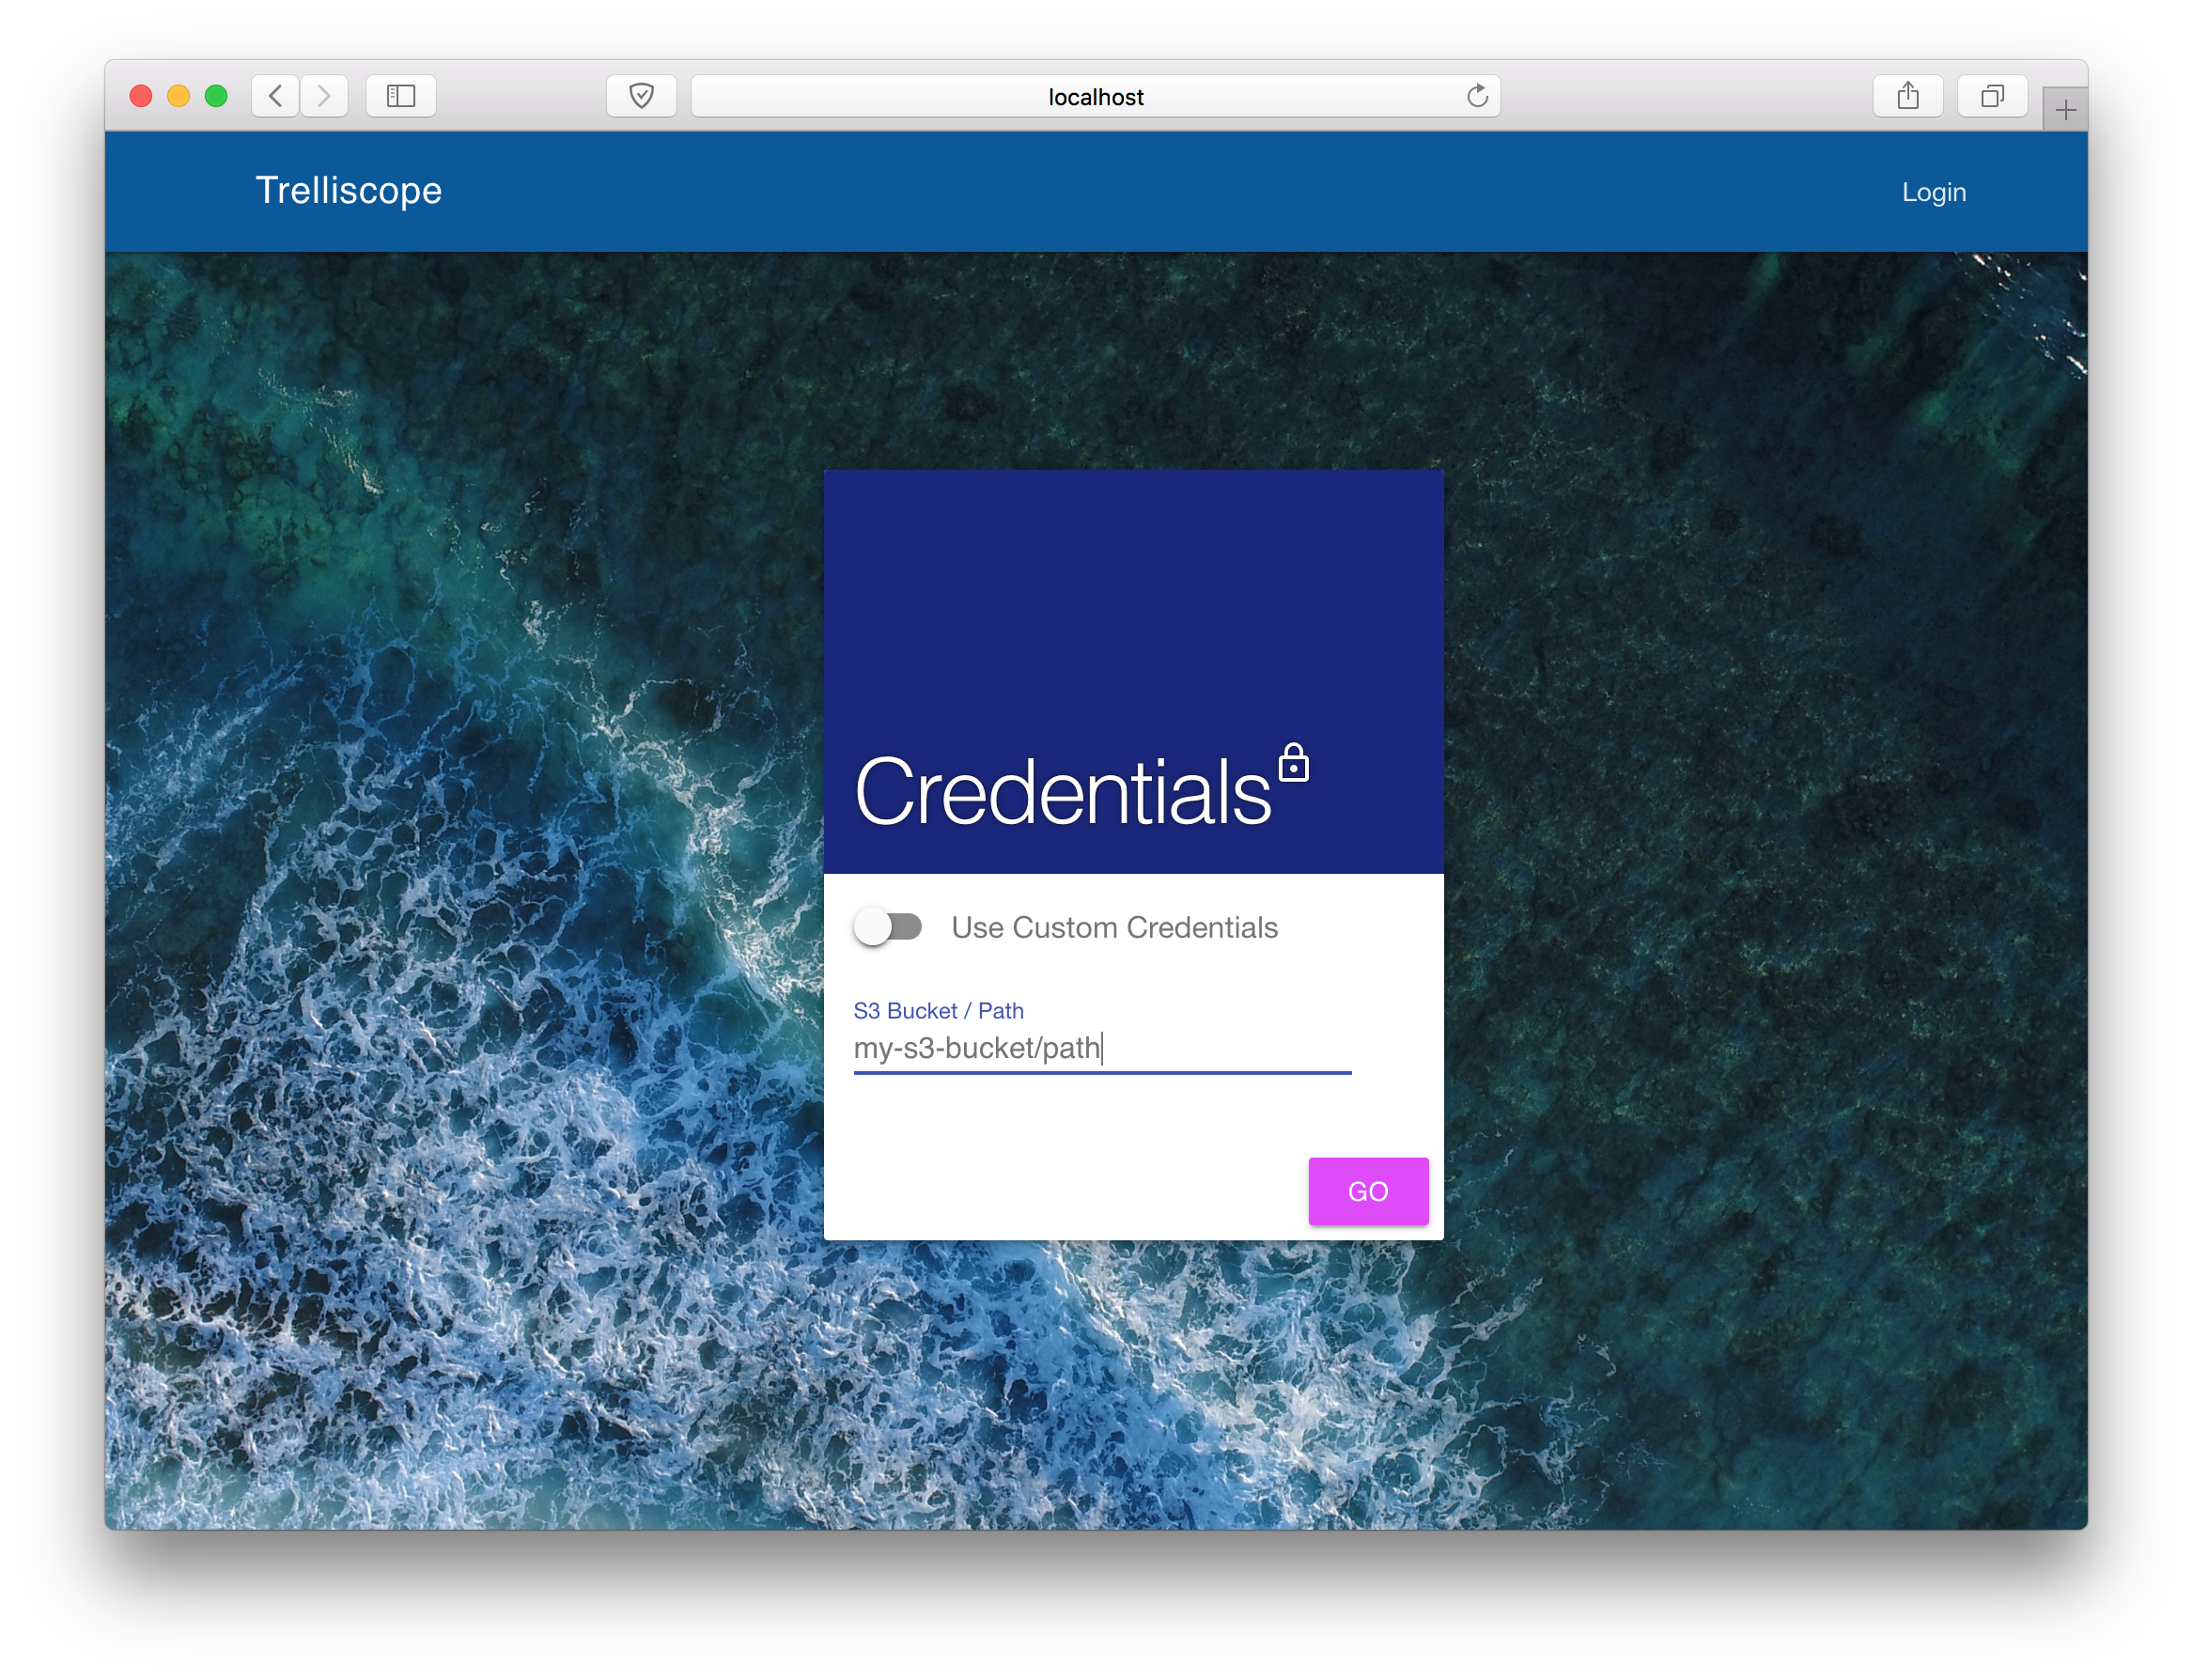Open a new tab with plus
Viewport: 2193px width, 1680px height.
pyautogui.click(x=2065, y=110)
